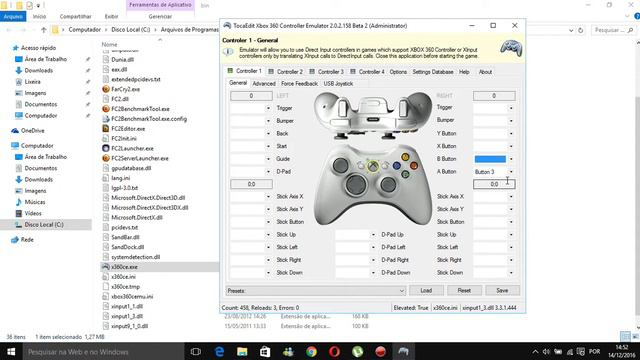This screenshot has width=640, height=360.
Task: Click the Músicas note icon under Computador
Action: pos(19,202)
